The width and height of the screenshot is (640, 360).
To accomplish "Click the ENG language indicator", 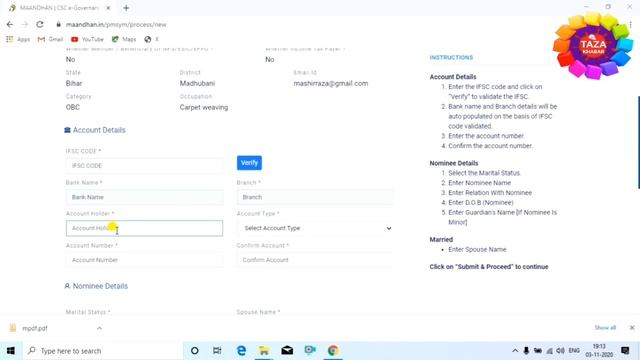I will click(x=574, y=351).
